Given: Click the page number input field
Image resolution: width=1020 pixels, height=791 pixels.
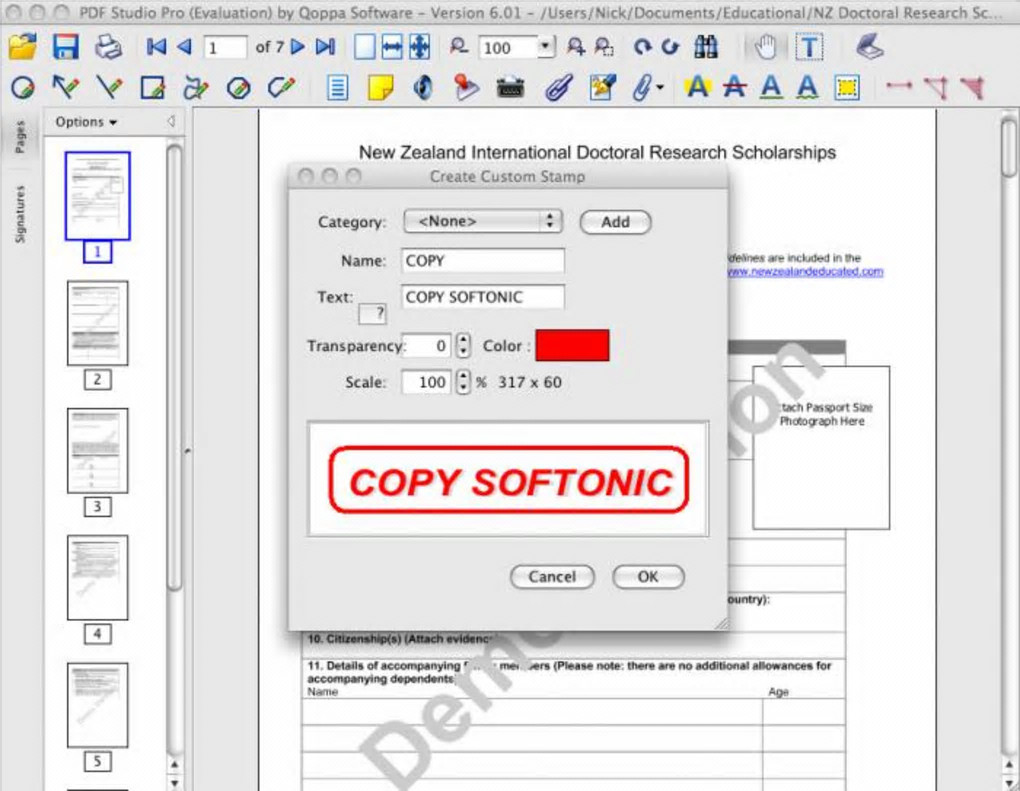Looking at the screenshot, I should [225, 47].
